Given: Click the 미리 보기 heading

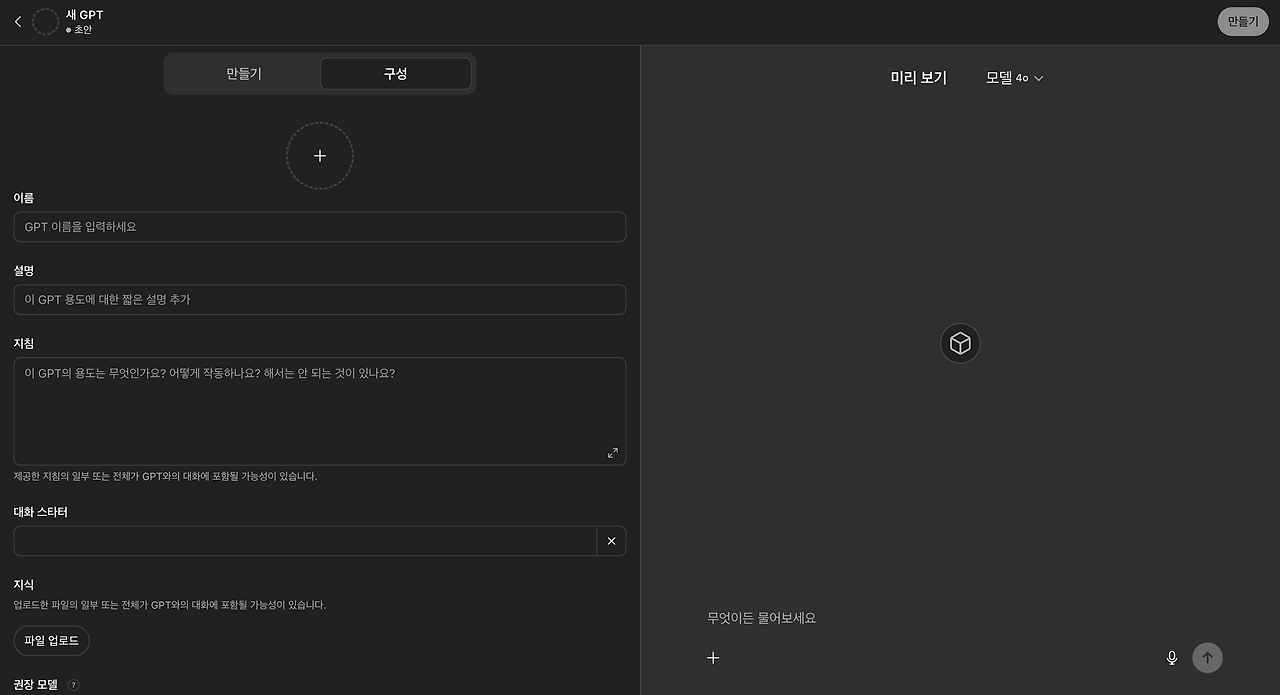Looking at the screenshot, I should click(918, 78).
